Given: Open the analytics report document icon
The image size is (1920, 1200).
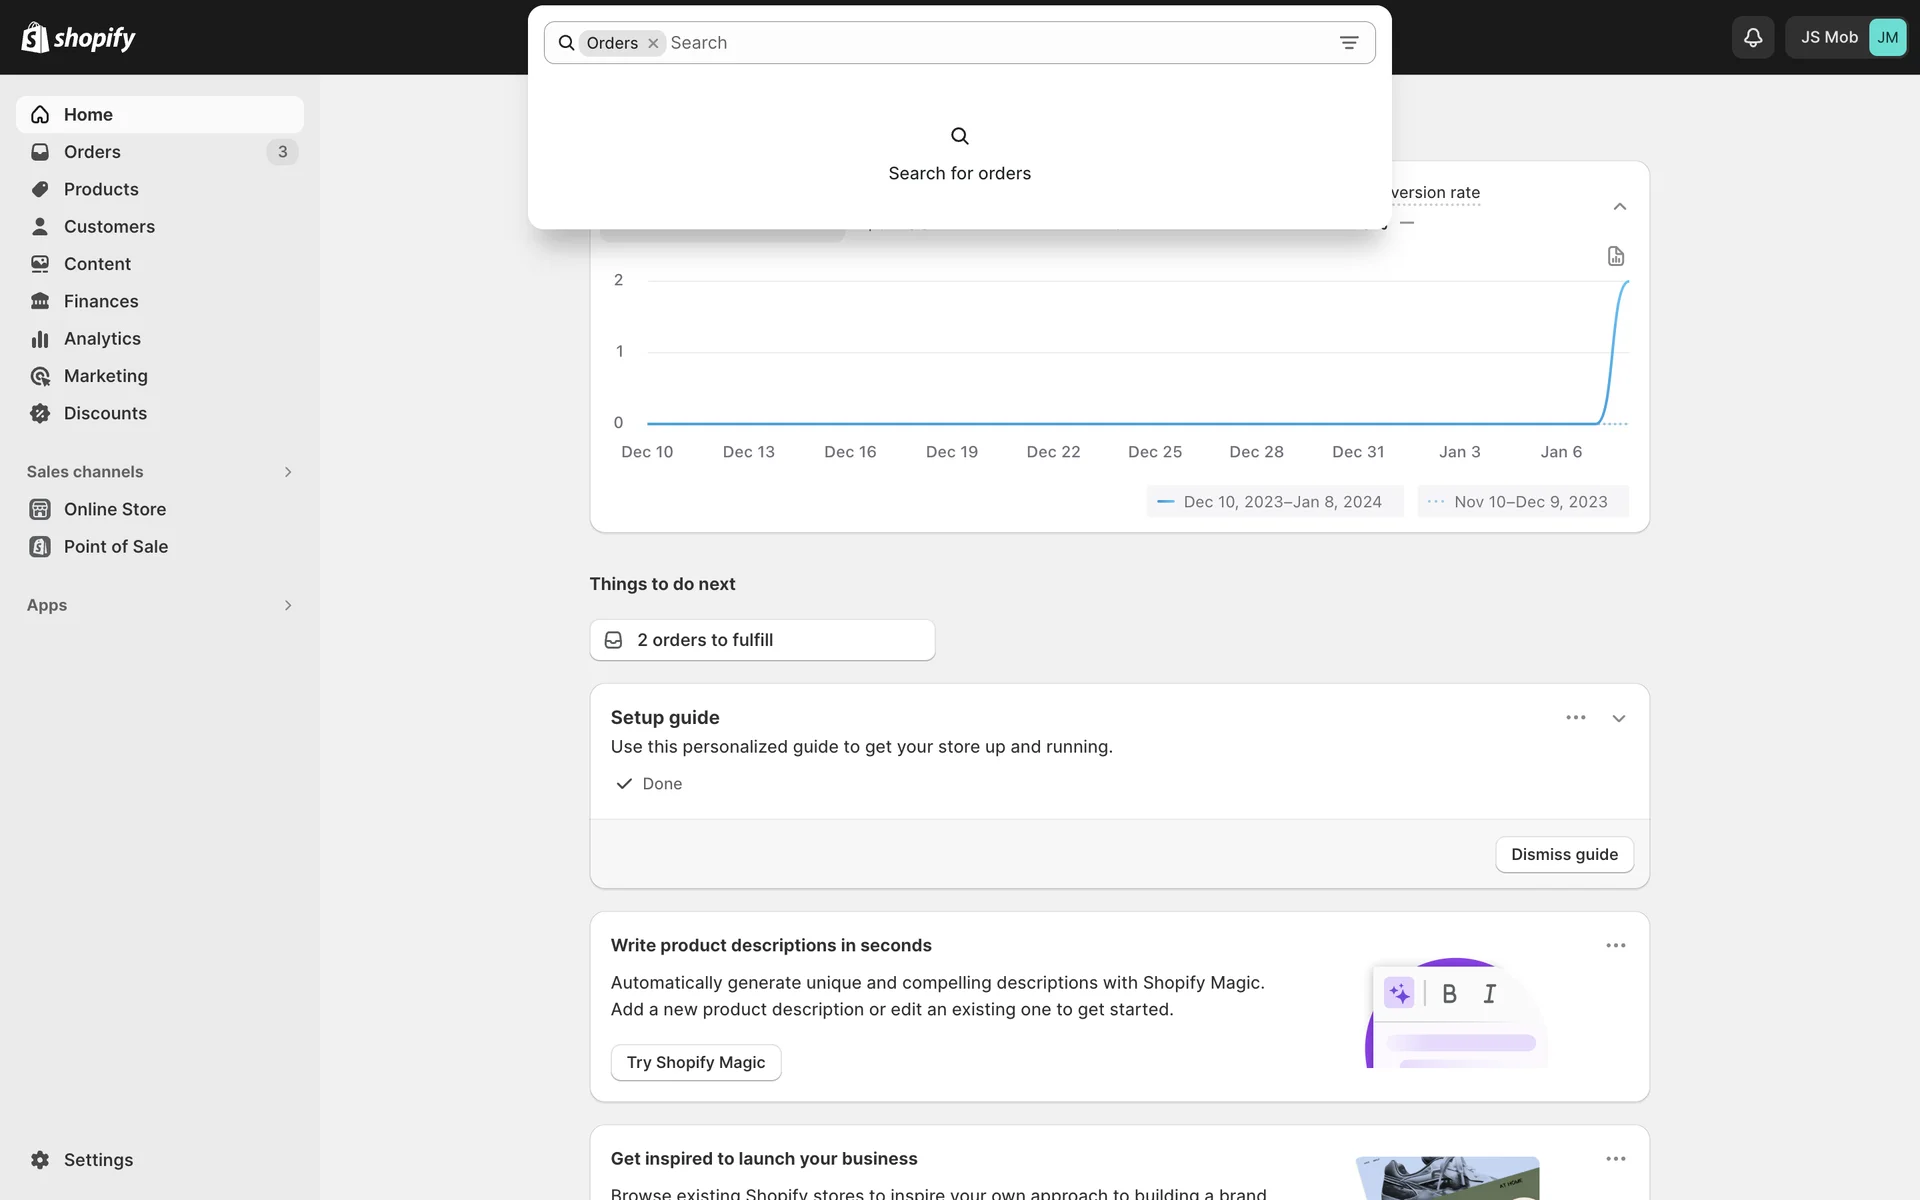Looking at the screenshot, I should pos(1615,256).
